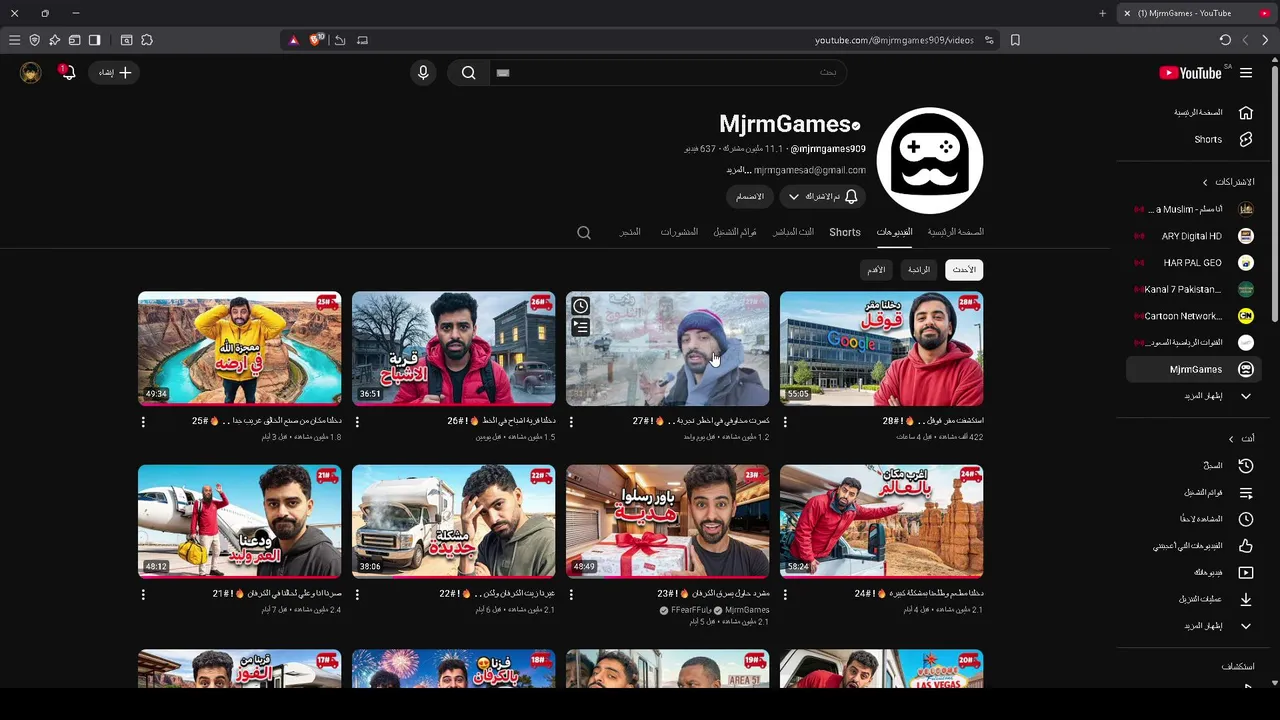Viewport: 1280px width, 720px height.
Task: Click the Watch Later clock on video #27
Action: pyautogui.click(x=580, y=306)
